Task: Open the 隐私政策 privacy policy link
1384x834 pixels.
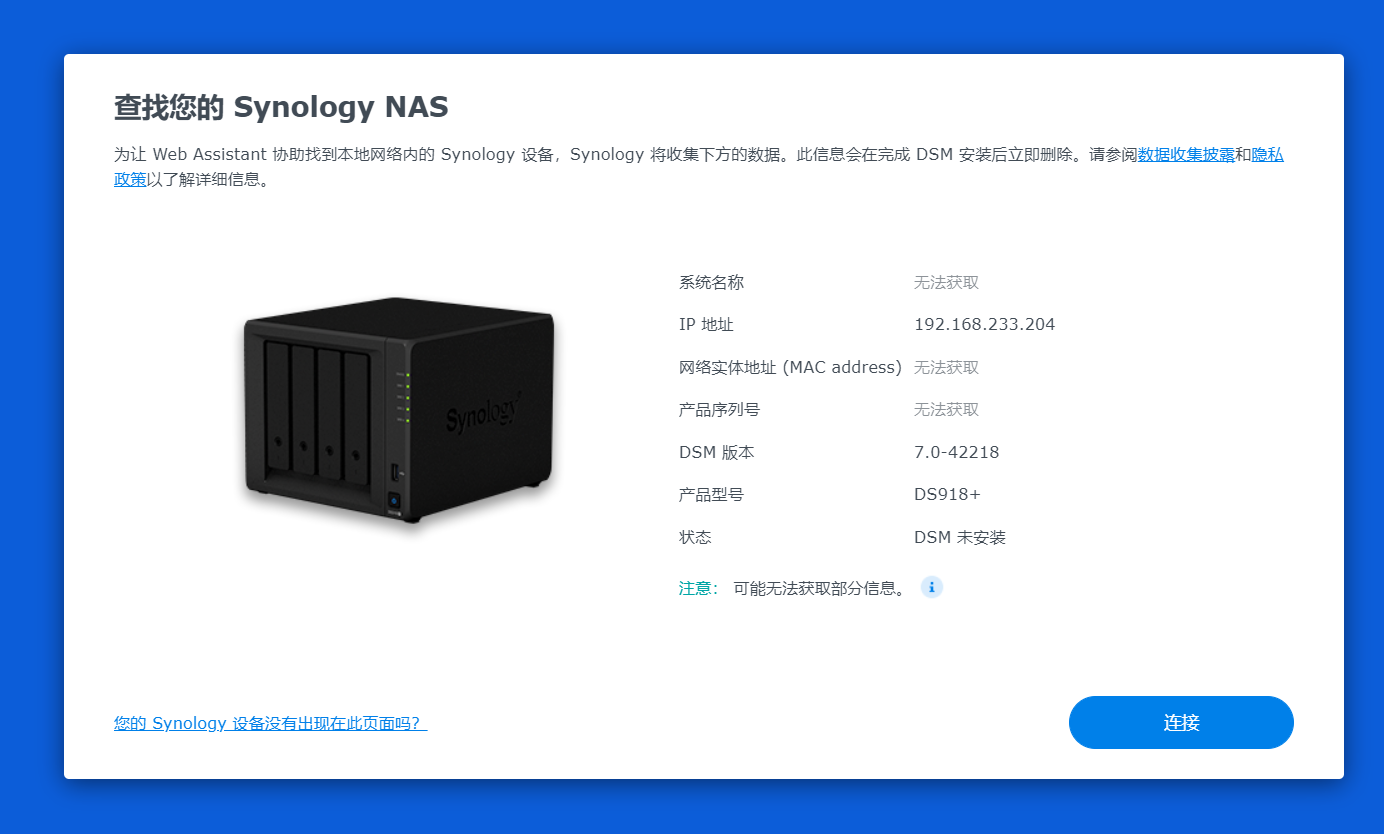Action: tap(1267, 155)
